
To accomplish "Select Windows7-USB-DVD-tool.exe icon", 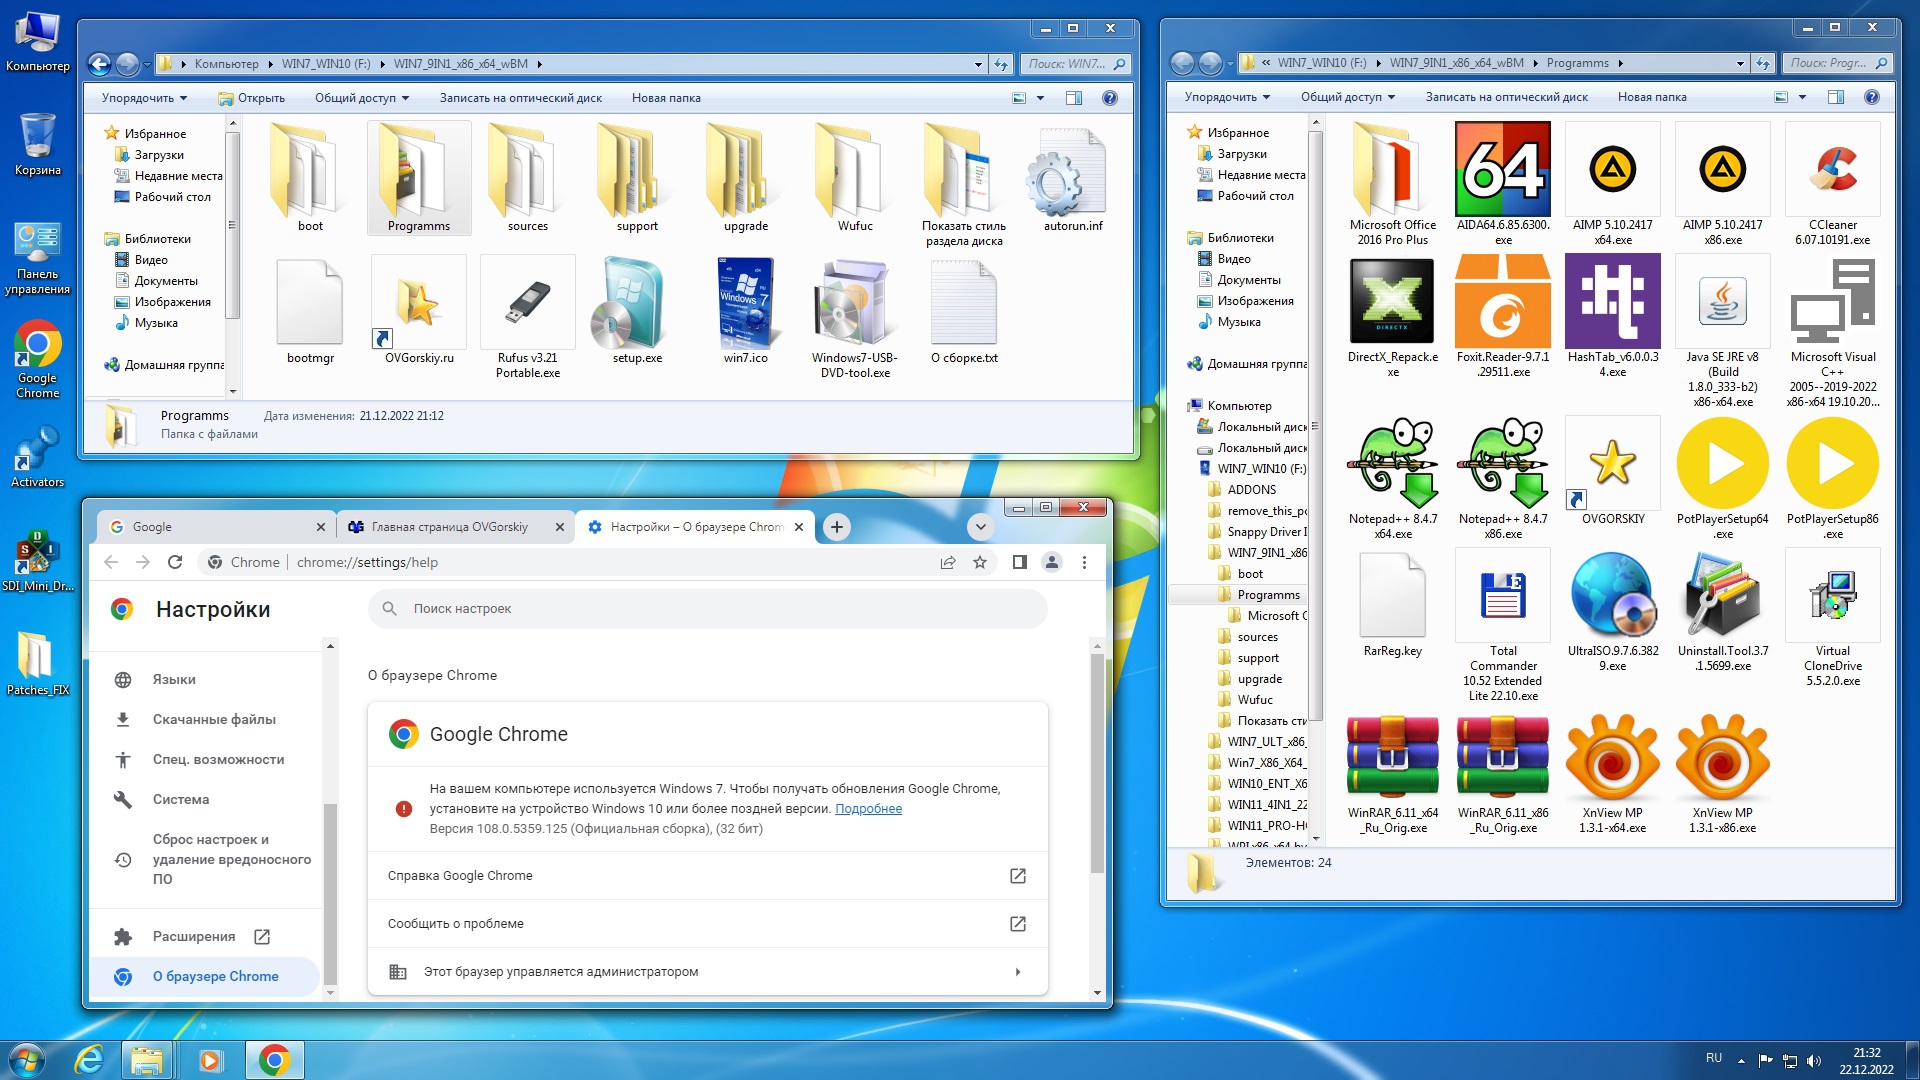I will 855,302.
